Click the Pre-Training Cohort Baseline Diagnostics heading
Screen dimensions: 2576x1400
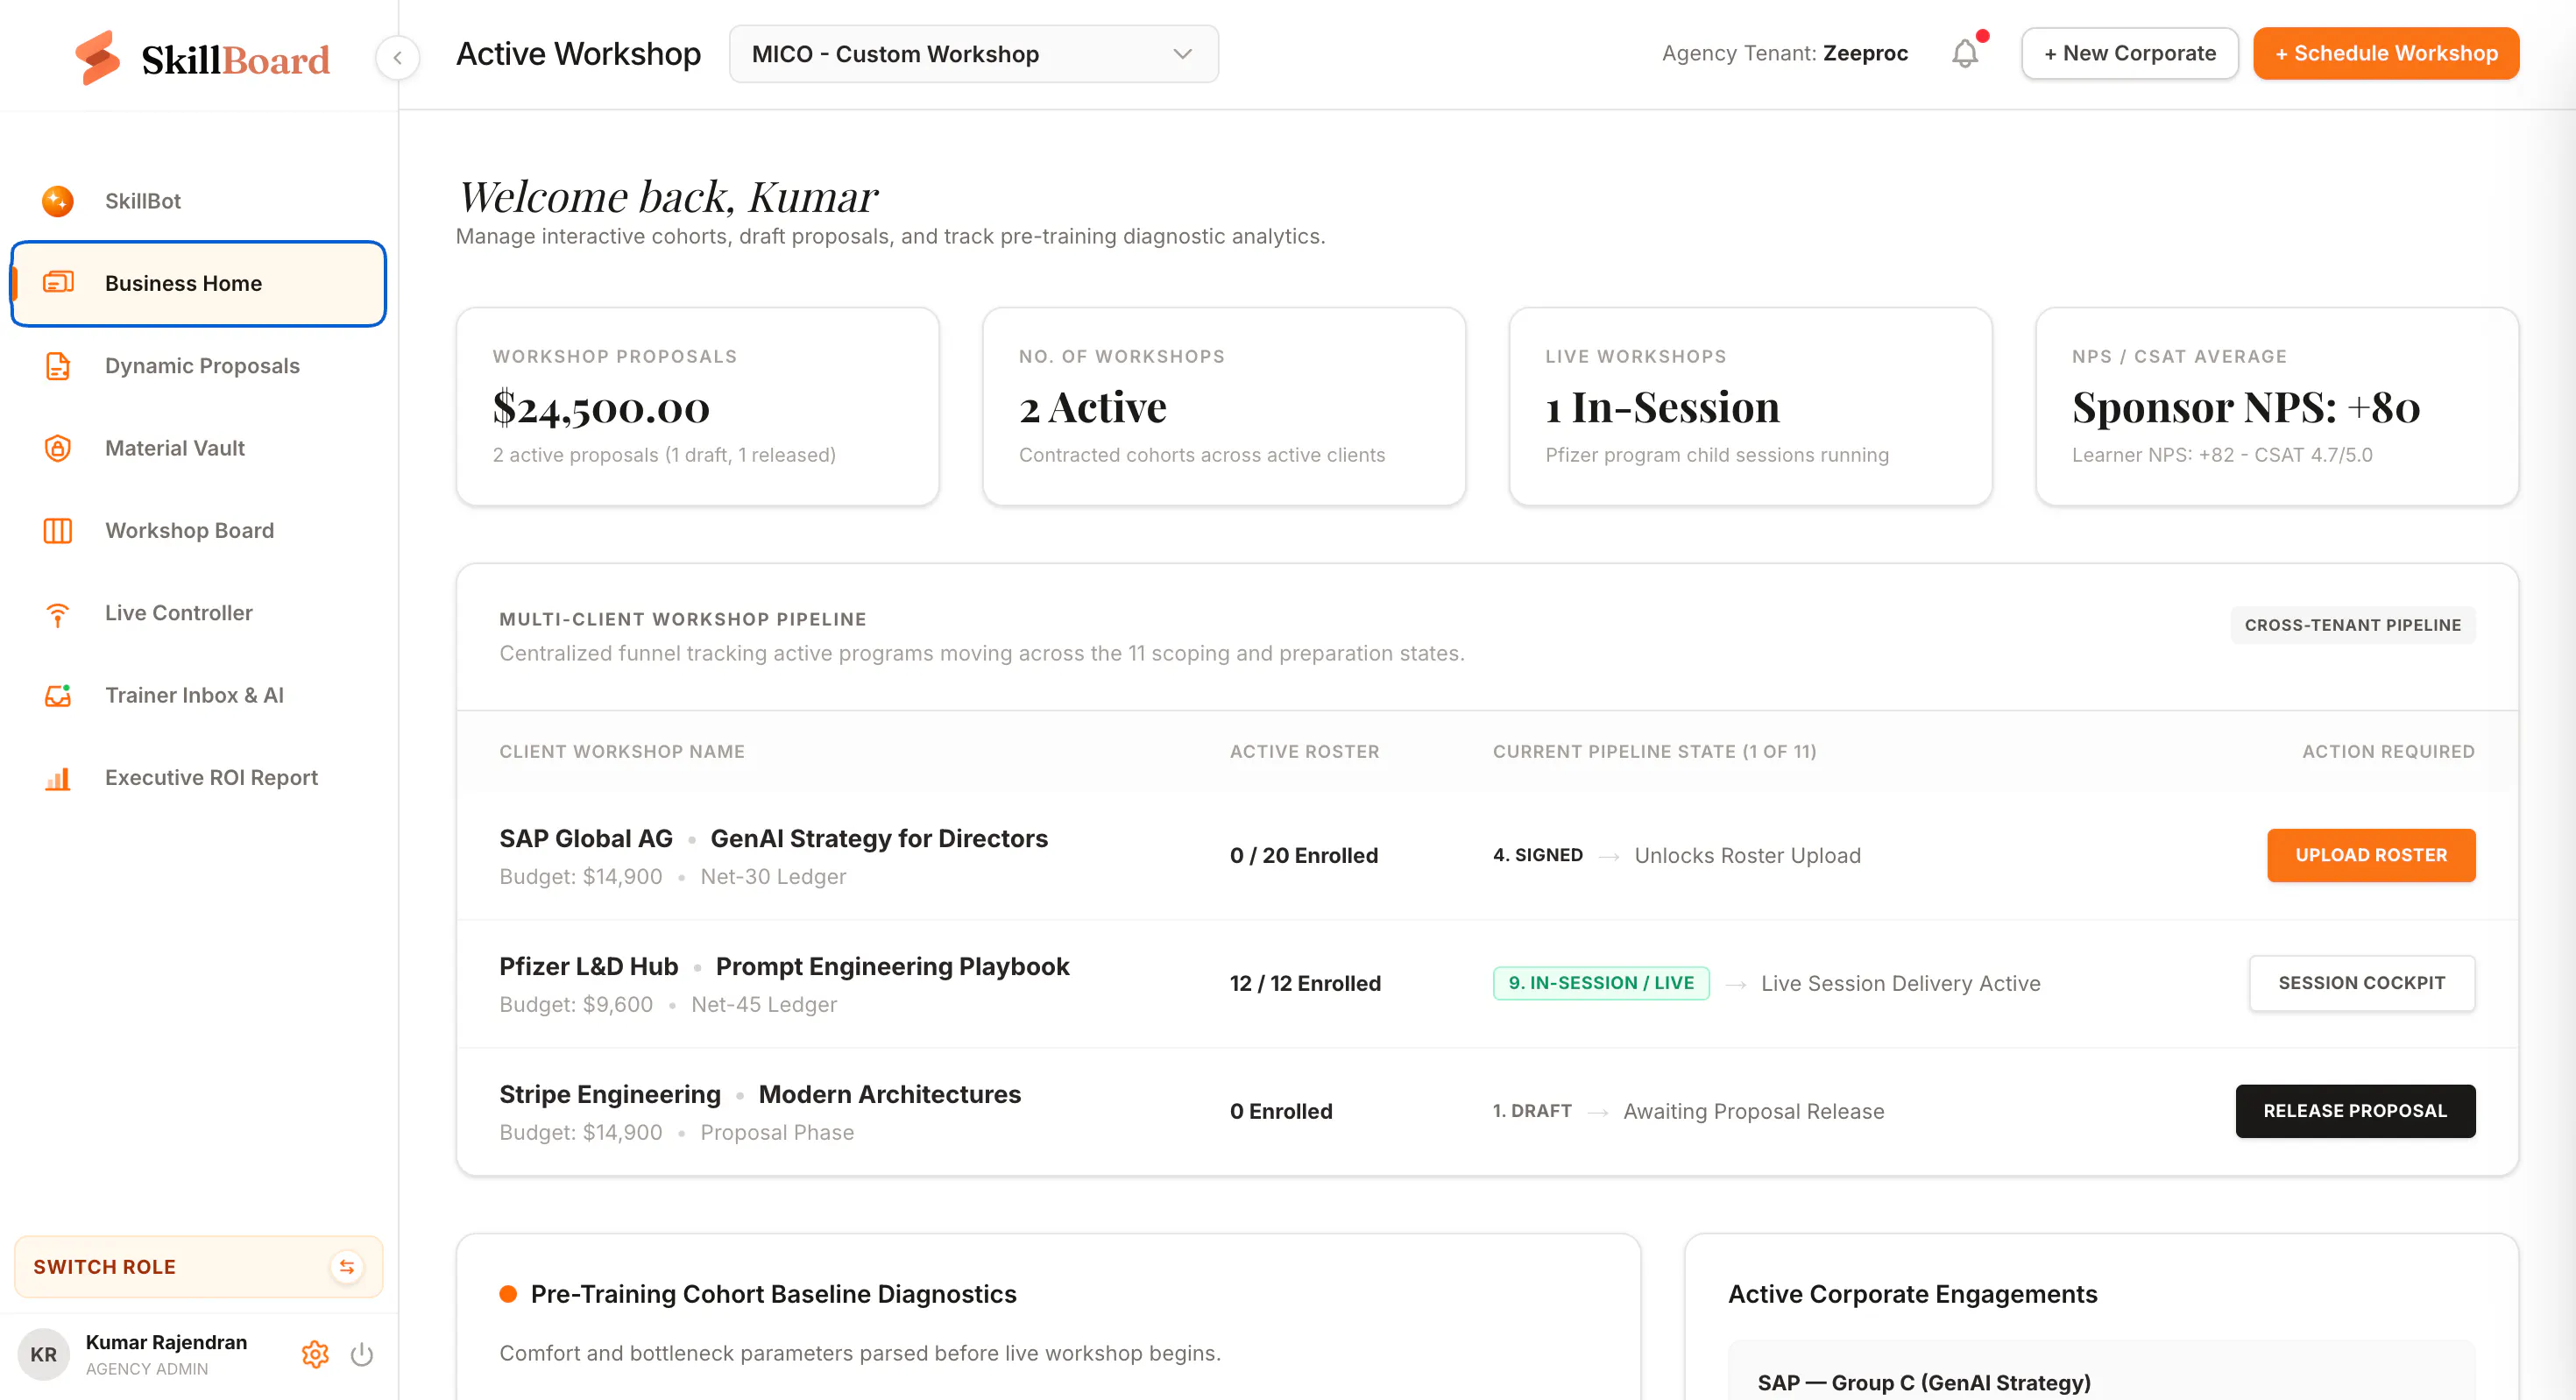pos(773,1294)
